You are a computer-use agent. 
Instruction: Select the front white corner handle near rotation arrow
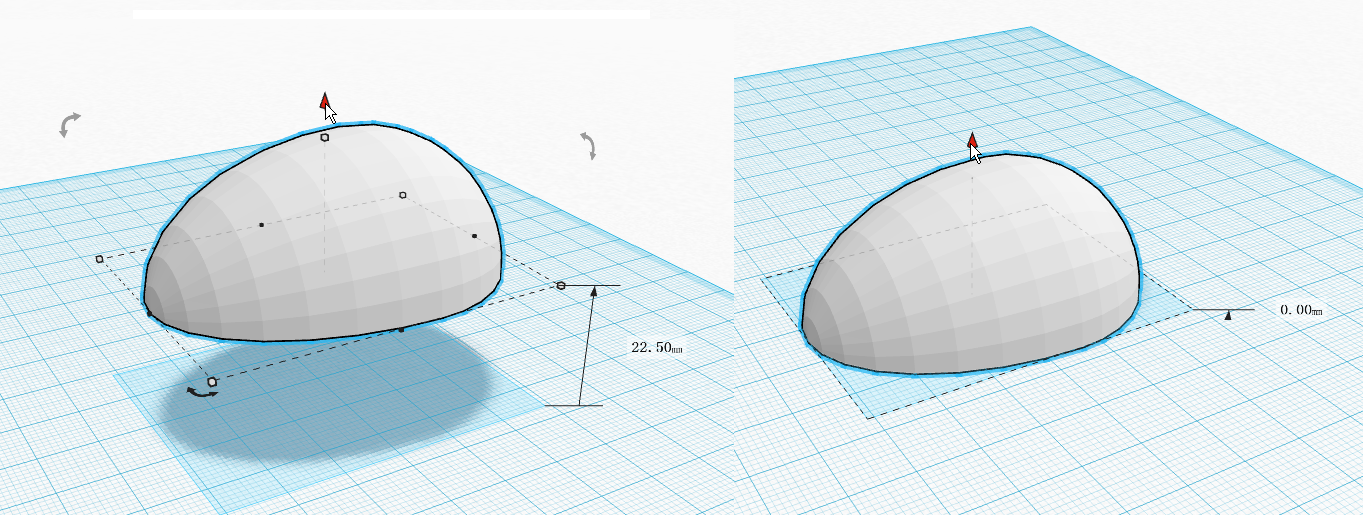coord(212,381)
